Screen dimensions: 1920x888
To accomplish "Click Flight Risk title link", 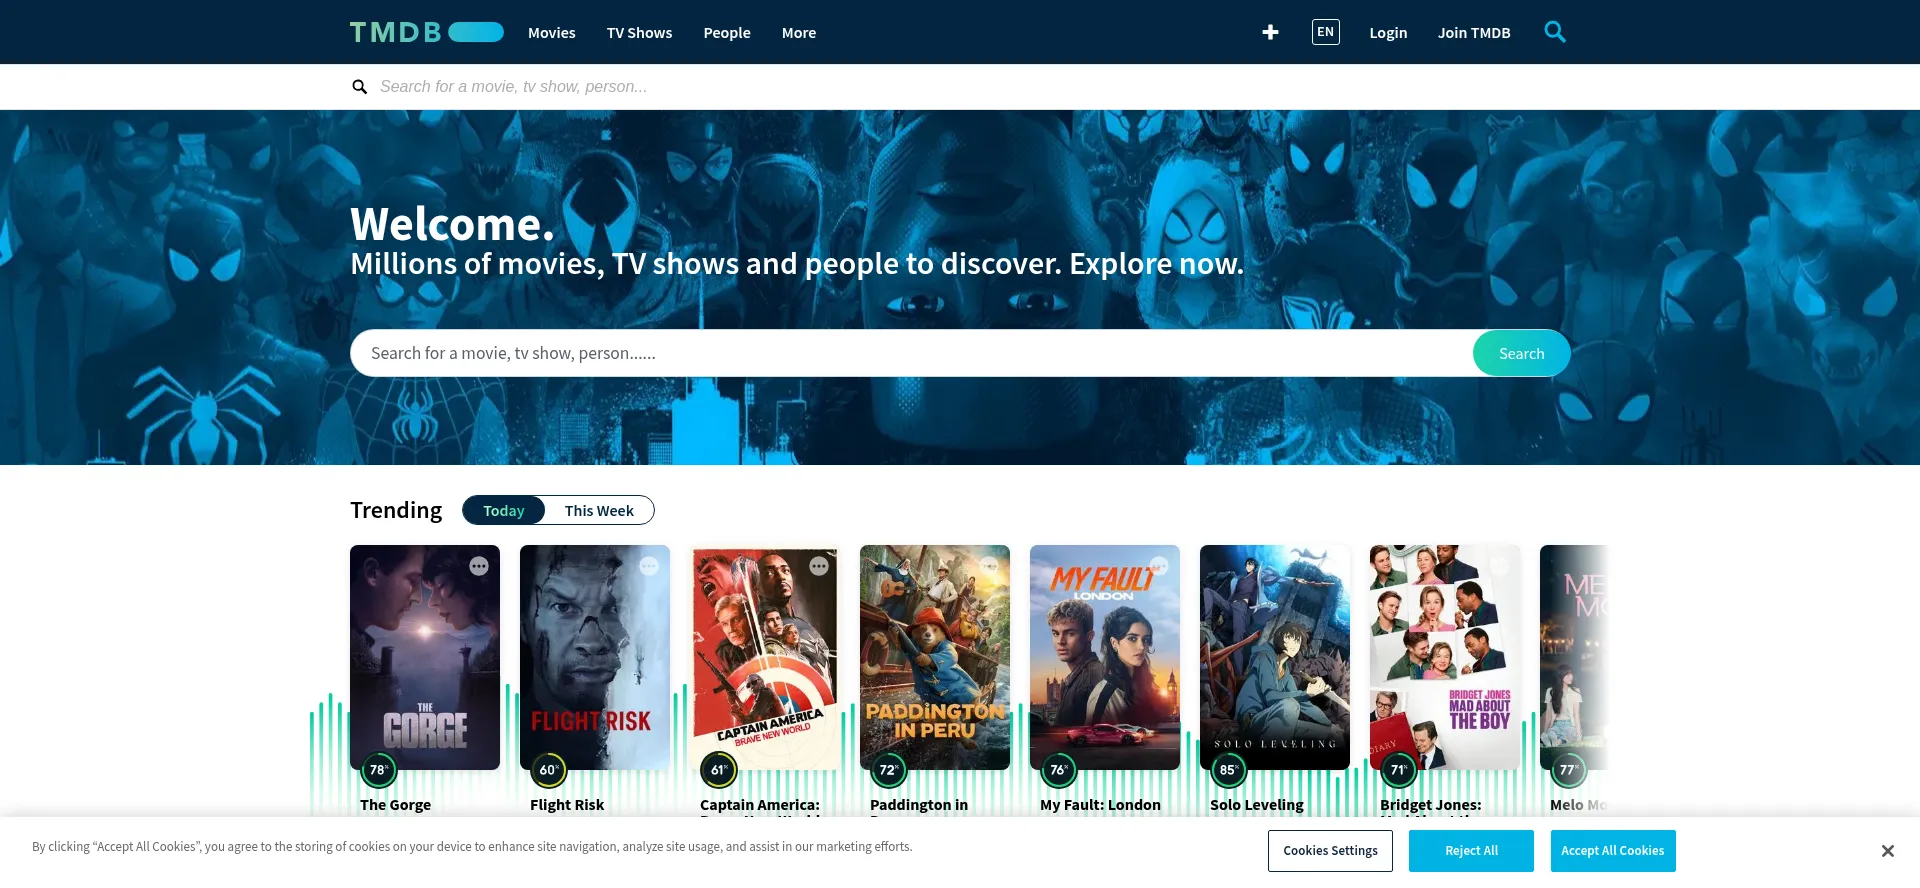I will click(x=567, y=805).
